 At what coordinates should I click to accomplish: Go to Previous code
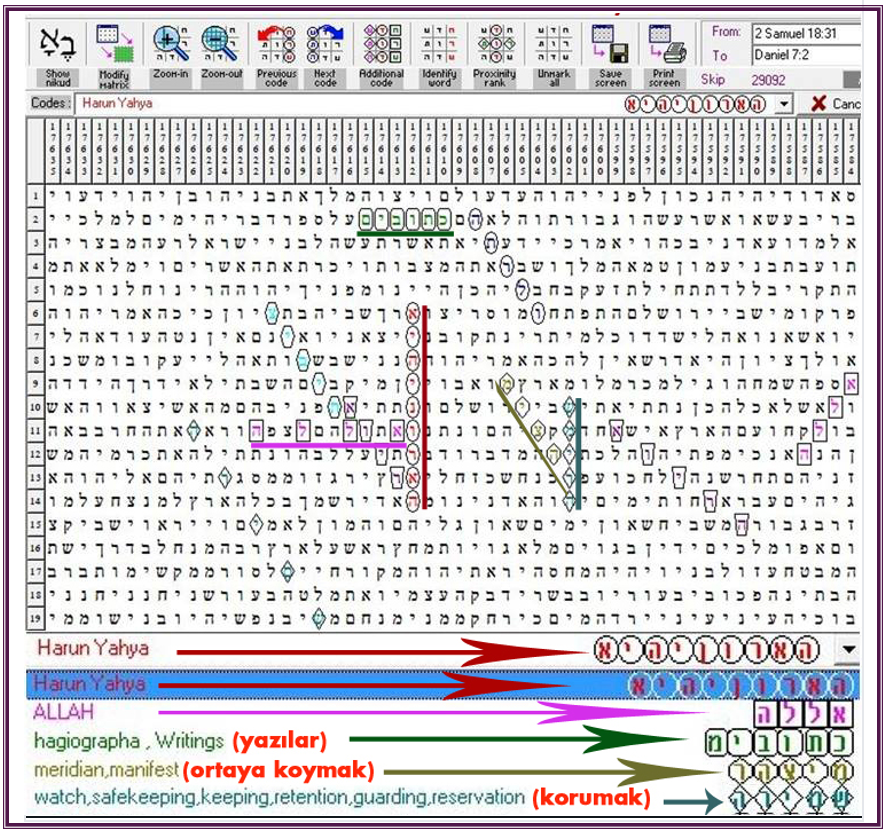coord(276,44)
